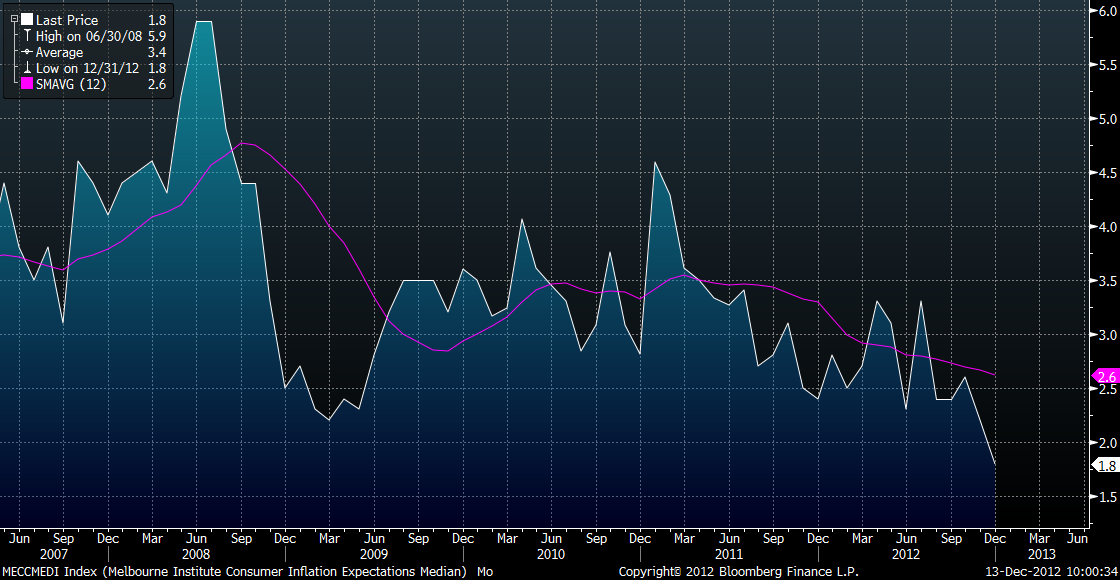Select the Average legend entry text
1120x580 pixels.
point(60,52)
